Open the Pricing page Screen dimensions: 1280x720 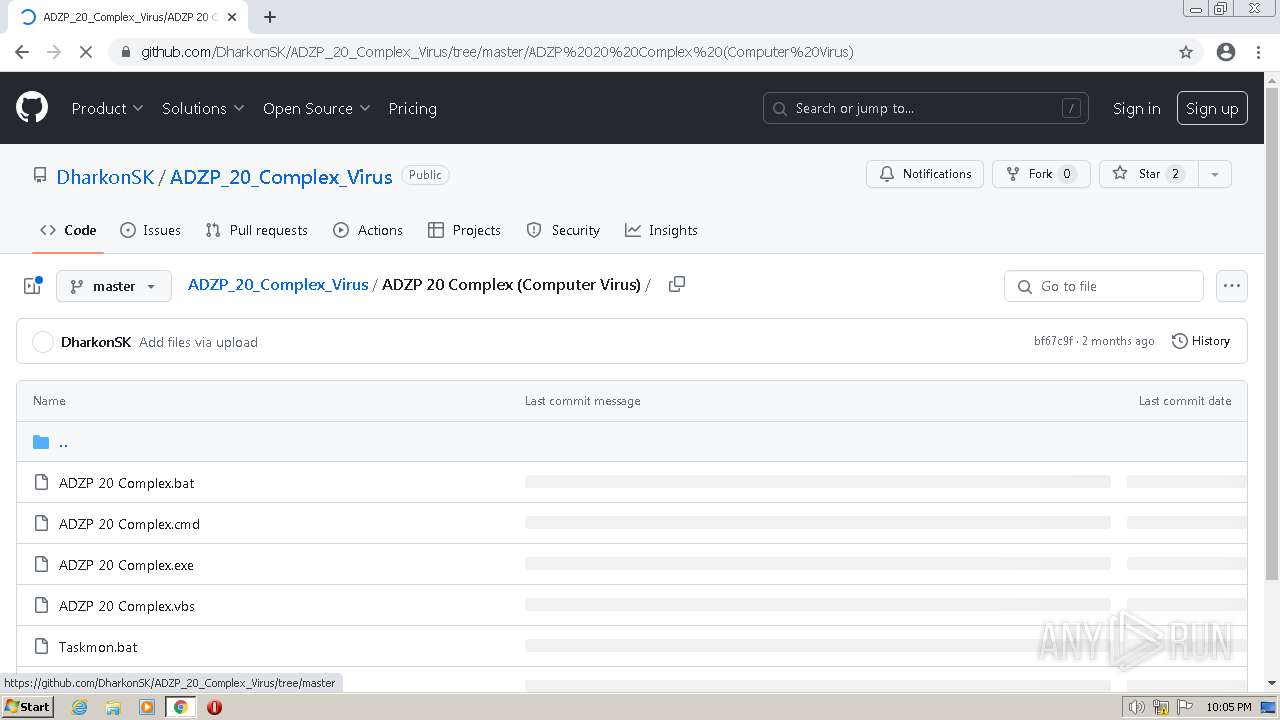point(412,108)
